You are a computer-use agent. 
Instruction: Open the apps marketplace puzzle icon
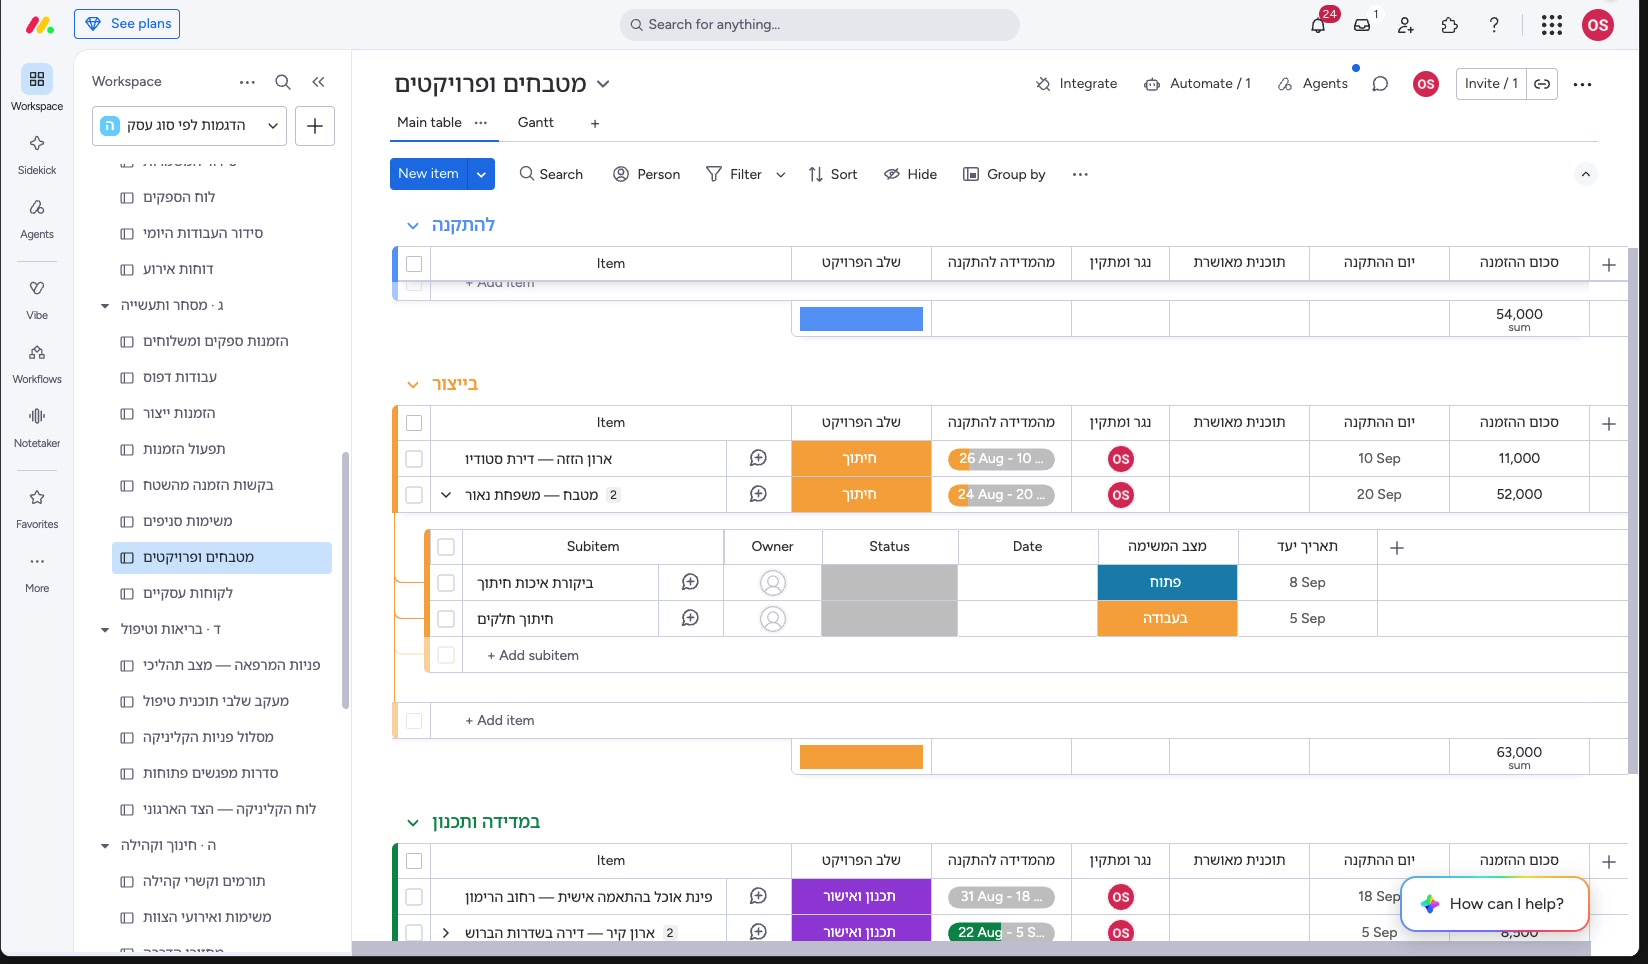[1450, 25]
